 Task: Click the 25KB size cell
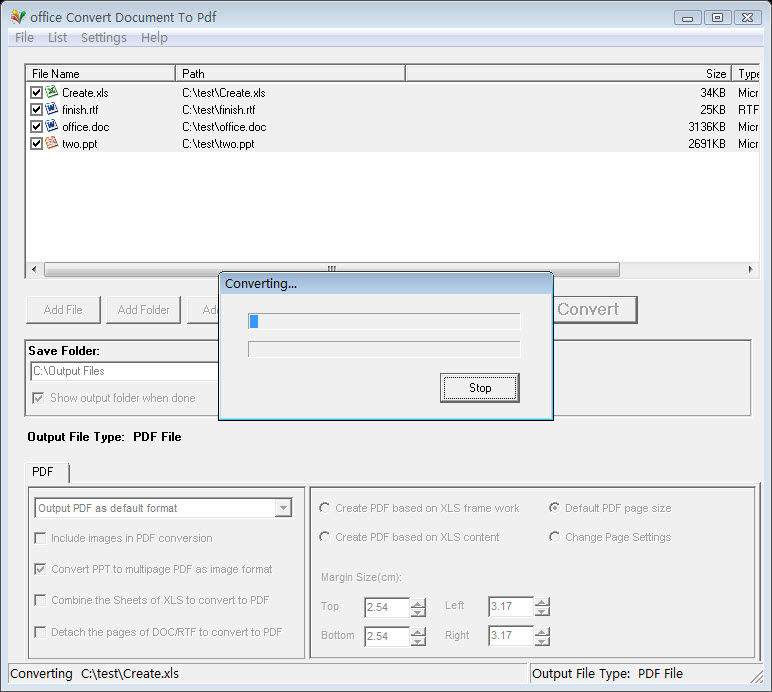point(713,109)
